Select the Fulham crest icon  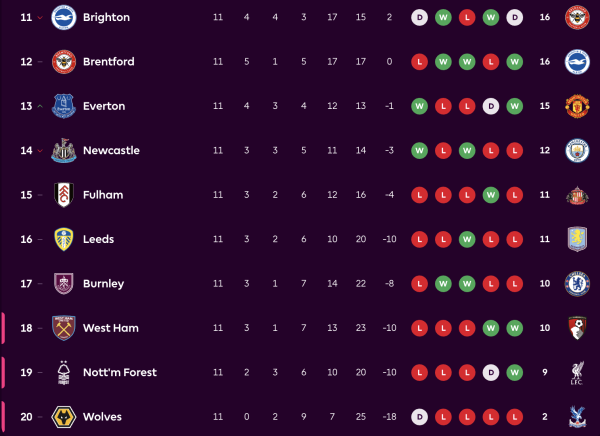[64, 195]
